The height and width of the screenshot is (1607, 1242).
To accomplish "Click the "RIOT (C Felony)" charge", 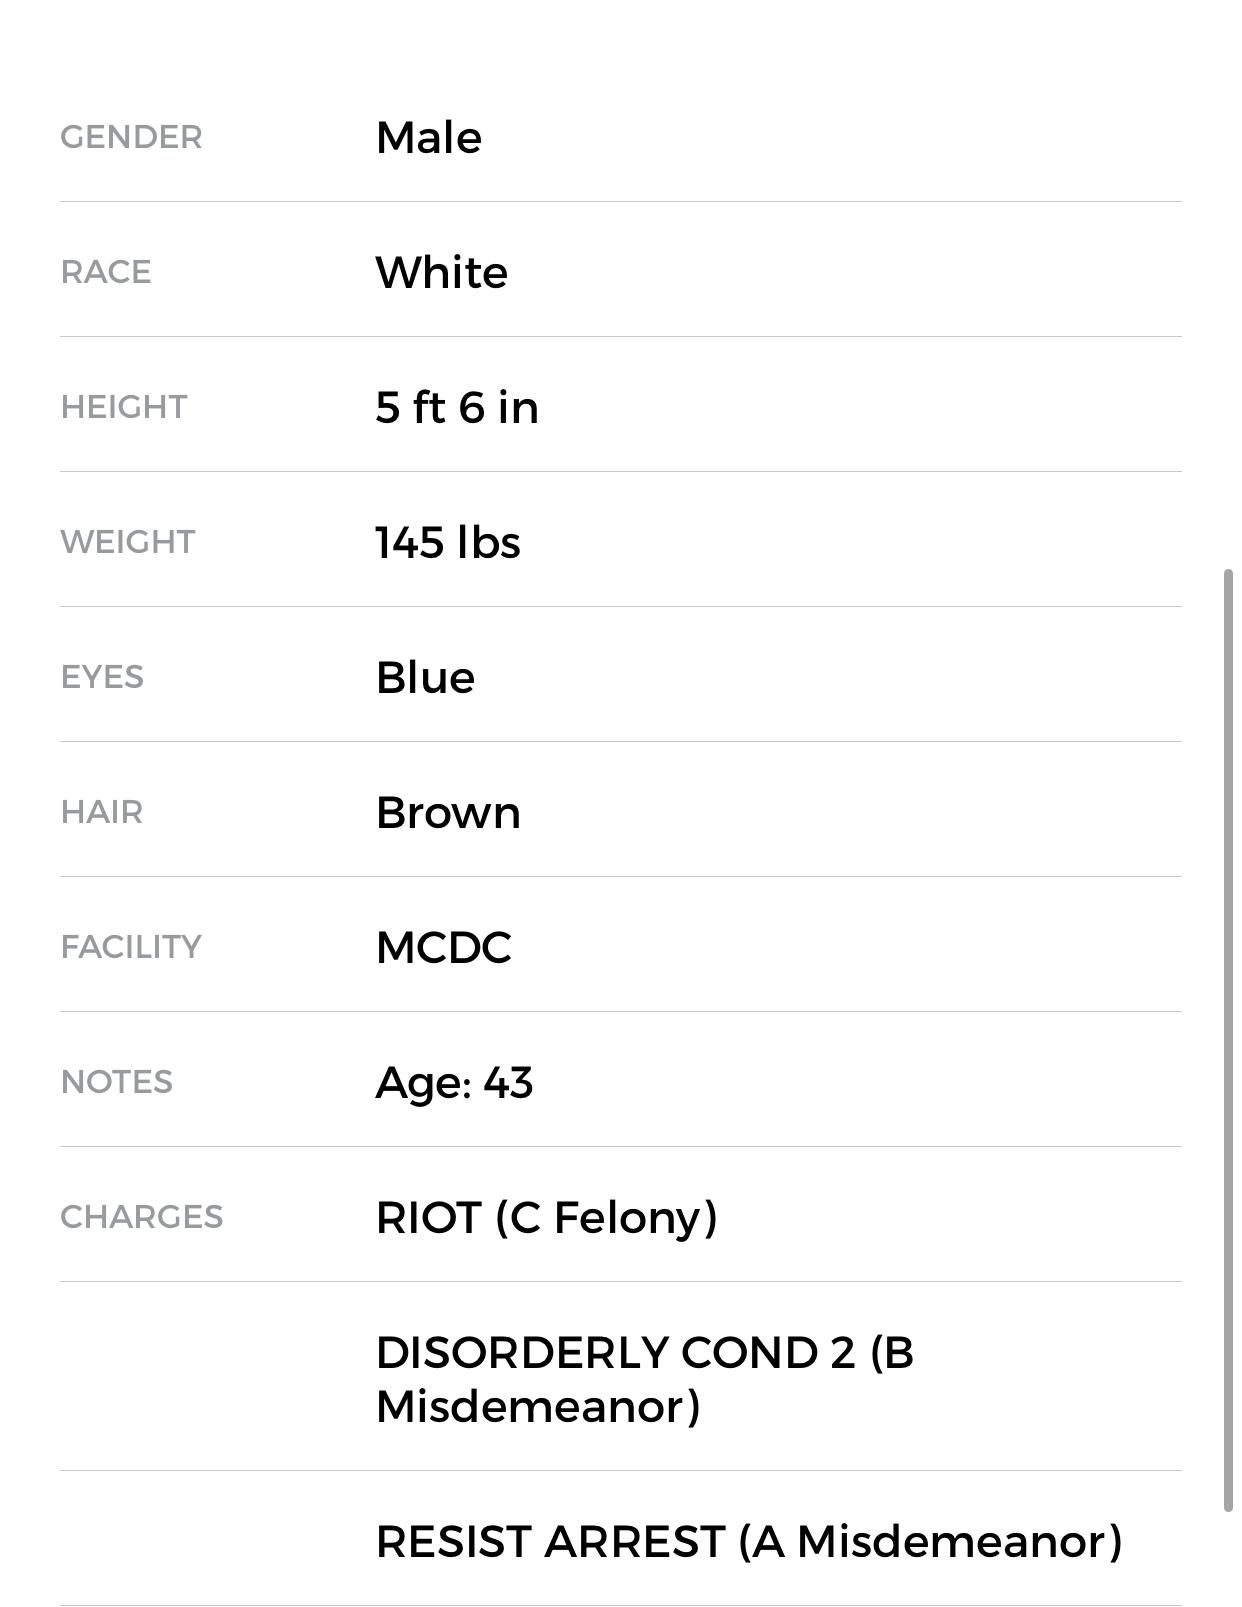I will tap(546, 1218).
